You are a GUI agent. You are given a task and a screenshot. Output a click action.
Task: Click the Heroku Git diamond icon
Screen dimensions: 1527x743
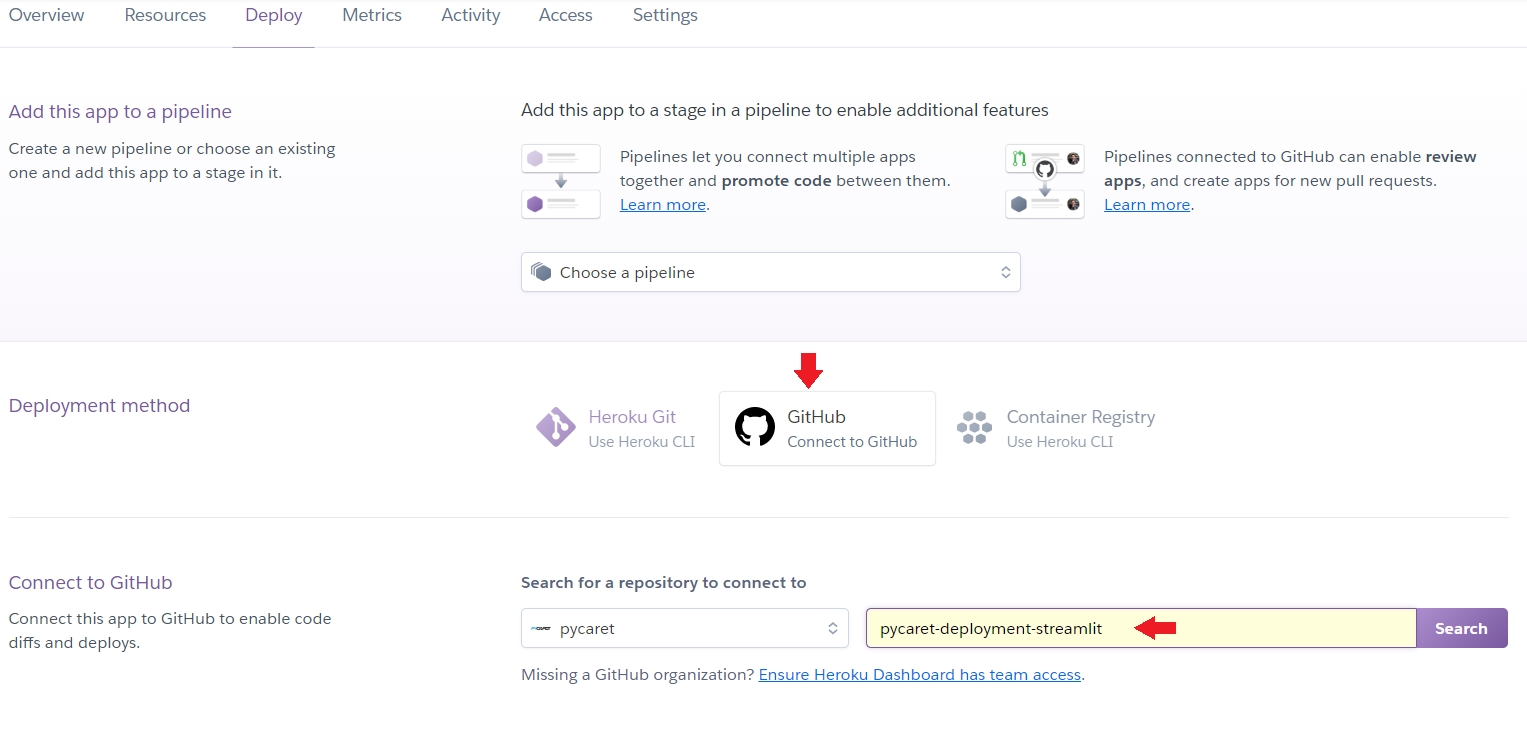pyautogui.click(x=555, y=427)
